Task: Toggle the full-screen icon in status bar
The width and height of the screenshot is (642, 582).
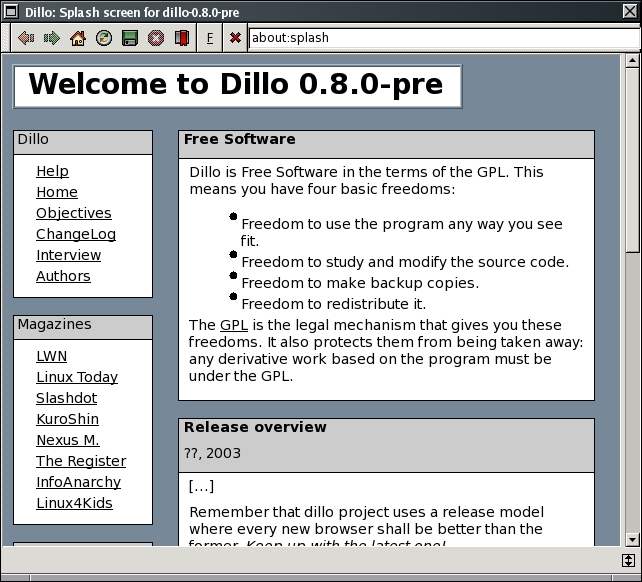Action: click(628, 560)
